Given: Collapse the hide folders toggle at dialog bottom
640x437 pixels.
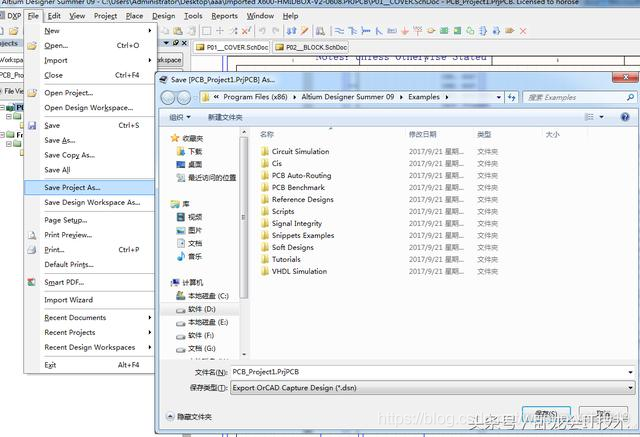Looking at the screenshot, I should tap(189, 417).
